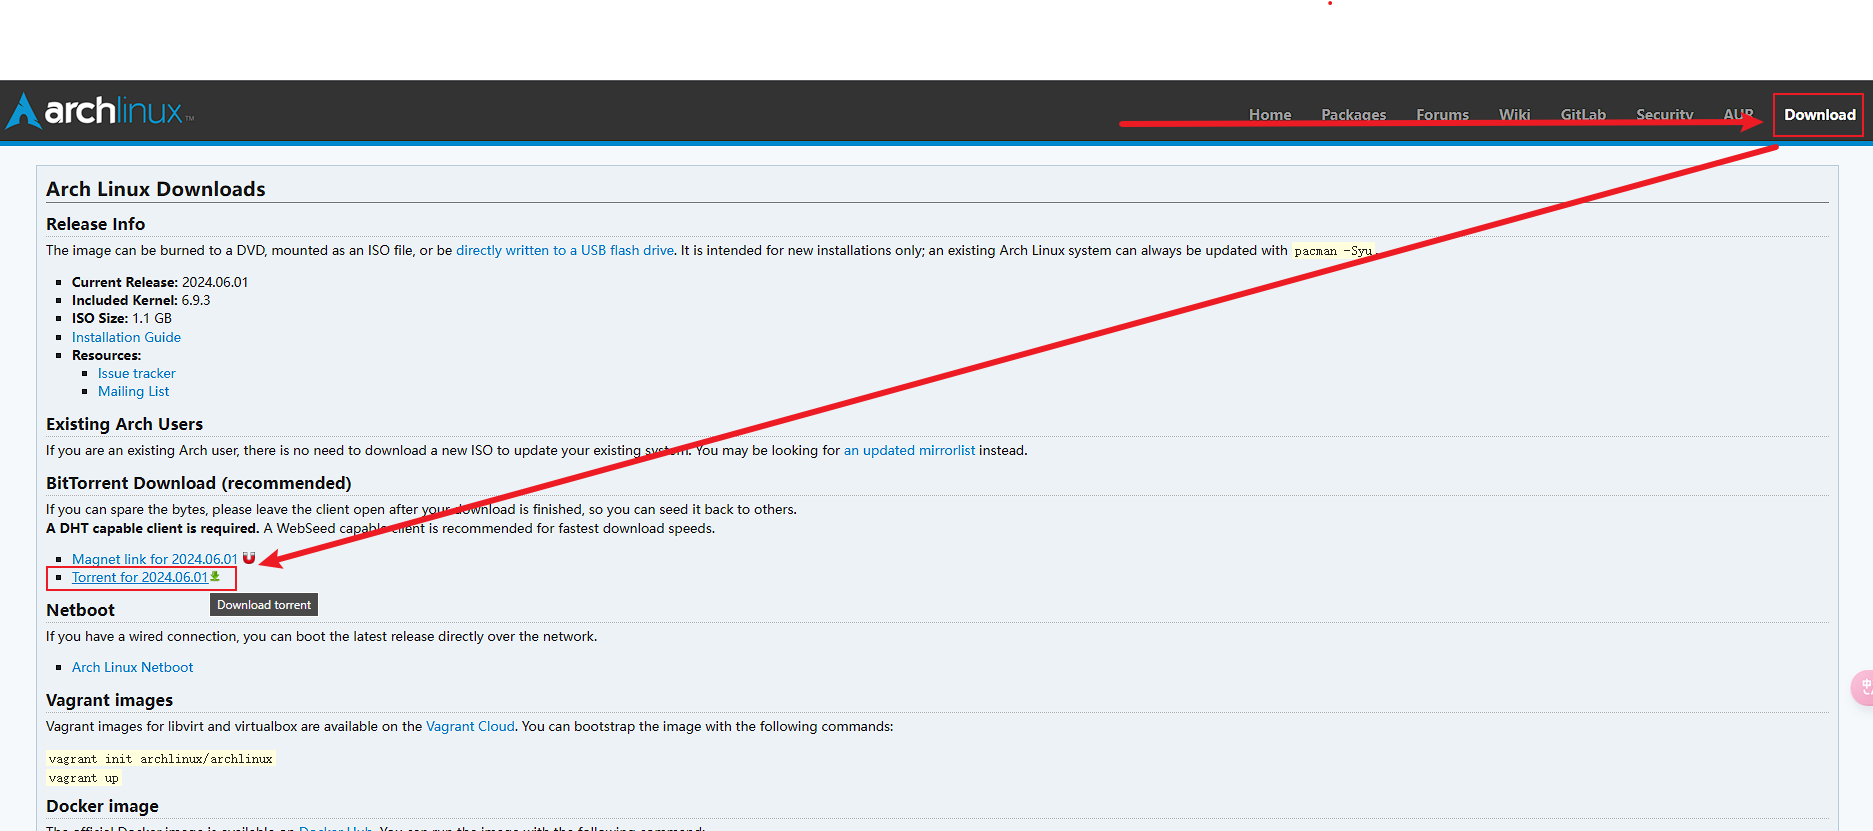Click the 'Included Kernel: 6.9.3' line
The width and height of the screenshot is (1873, 831).
[x=141, y=300]
